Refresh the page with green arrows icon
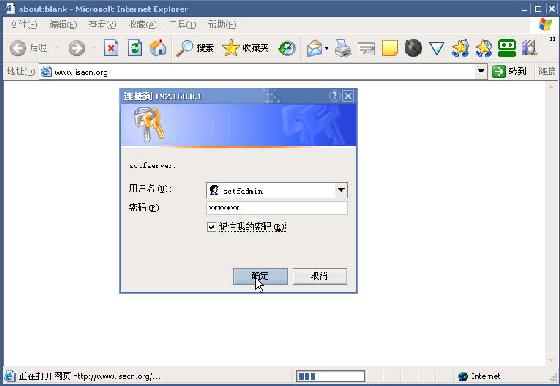This screenshot has height=386, width=560. pyautogui.click(x=135, y=48)
